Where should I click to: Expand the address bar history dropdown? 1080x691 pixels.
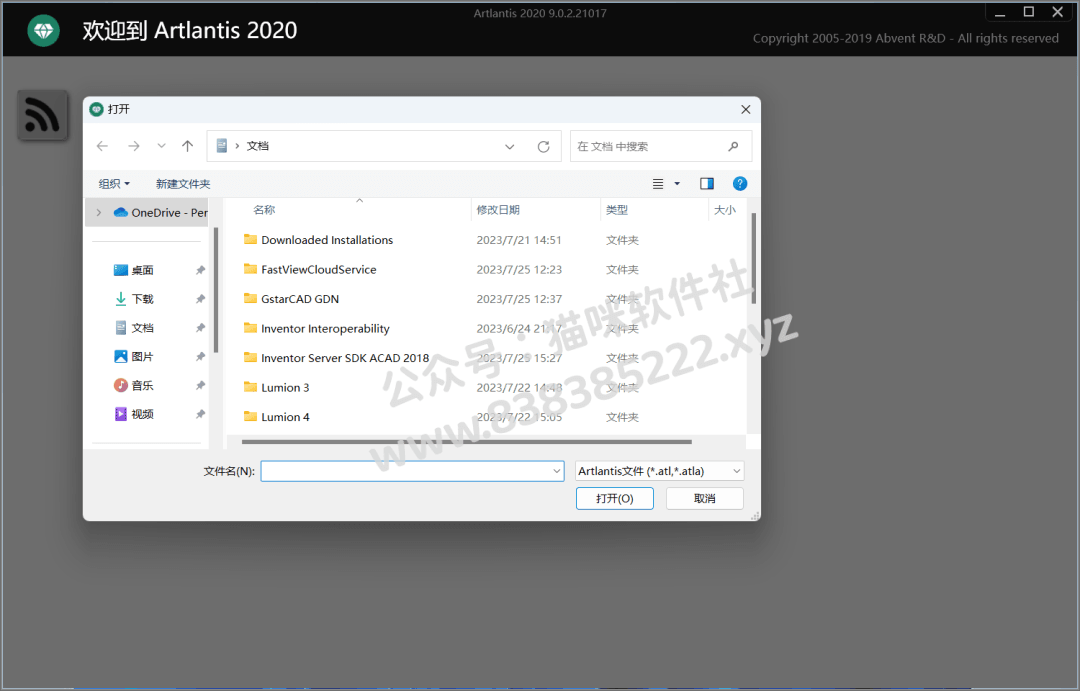510,146
